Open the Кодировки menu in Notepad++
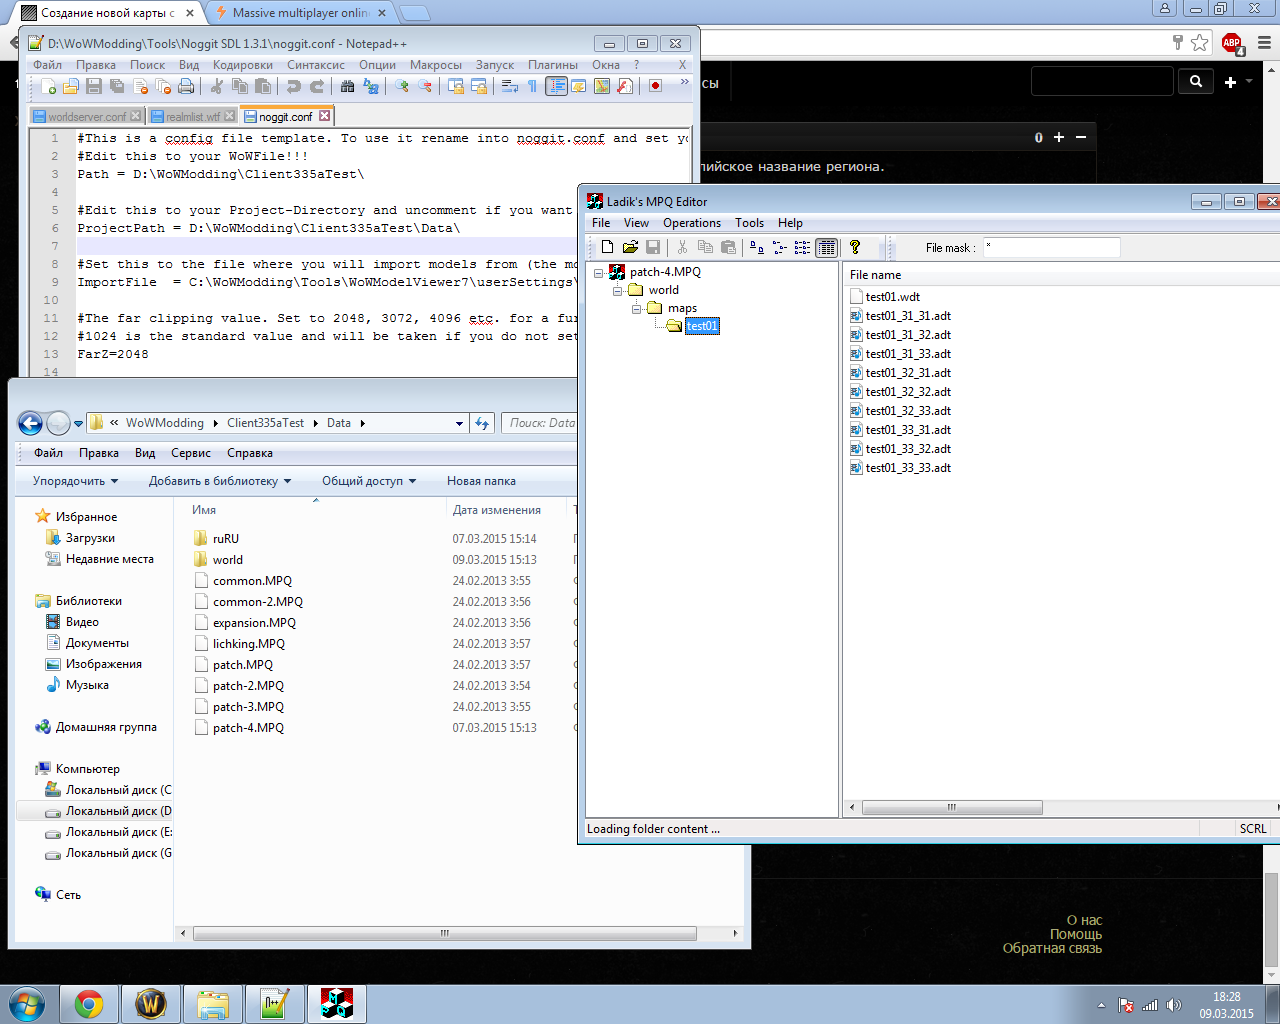 pyautogui.click(x=243, y=65)
